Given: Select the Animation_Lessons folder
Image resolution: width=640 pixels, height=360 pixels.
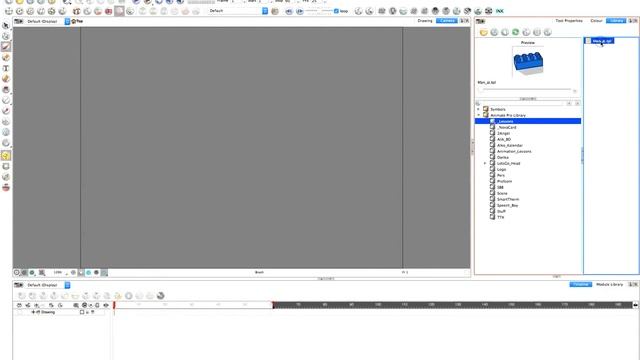Looking at the screenshot, I should tap(513, 151).
